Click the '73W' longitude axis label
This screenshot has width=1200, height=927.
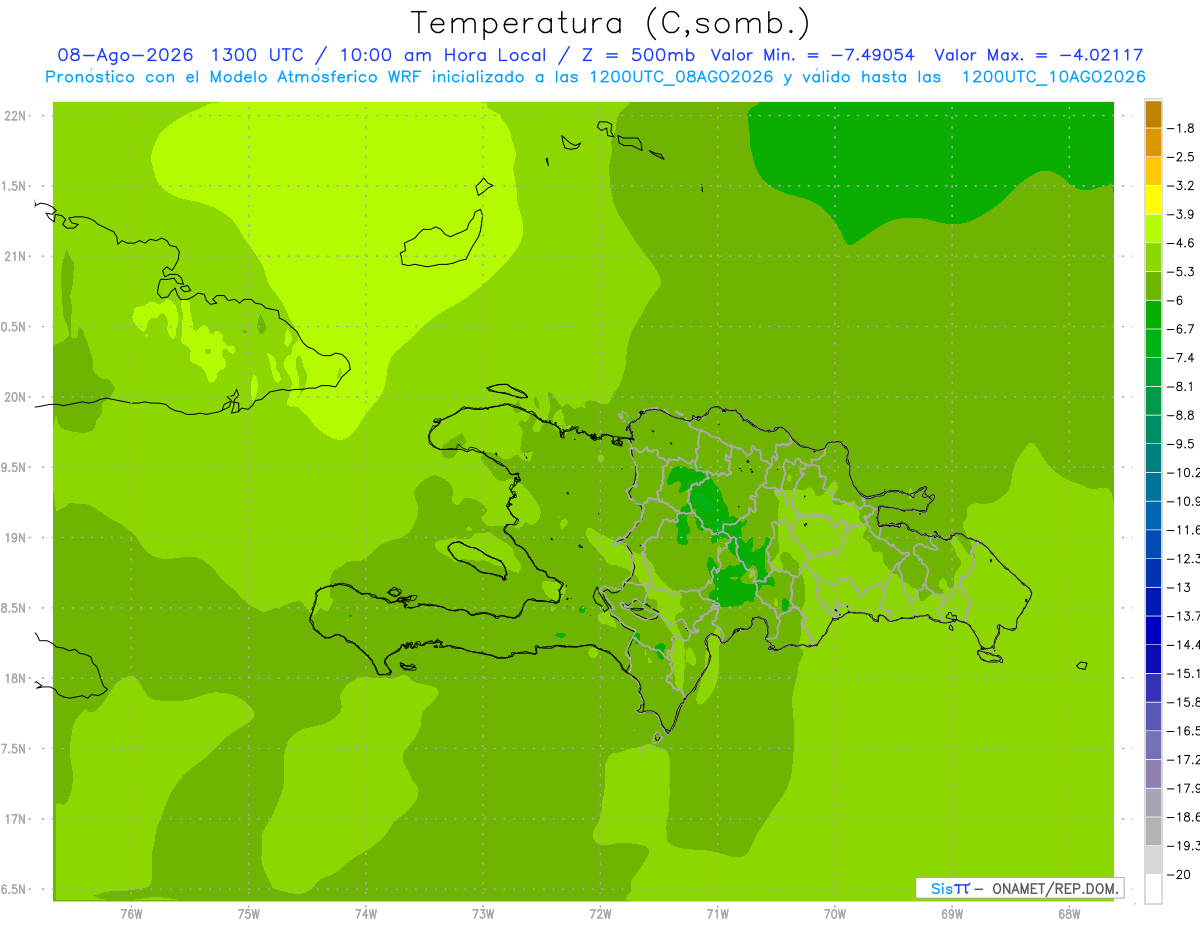[483, 914]
